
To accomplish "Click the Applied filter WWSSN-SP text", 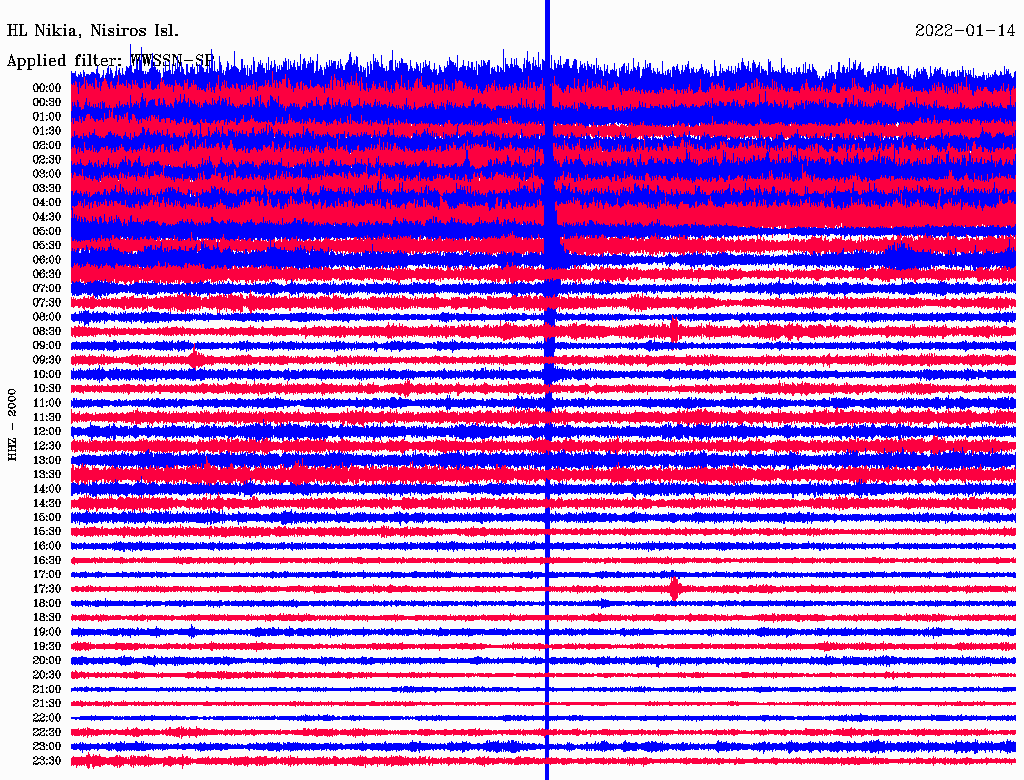I will point(110,61).
